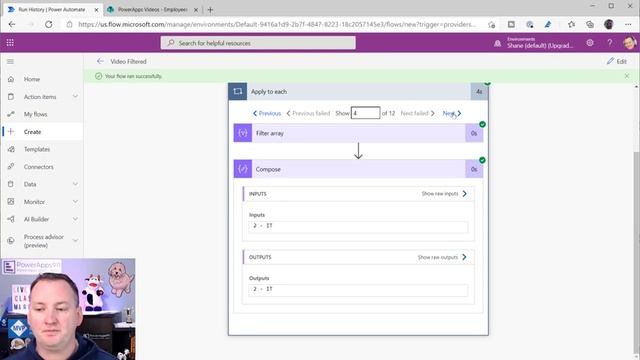Open Templates in sidebar
The image size is (640, 360).
37,149
